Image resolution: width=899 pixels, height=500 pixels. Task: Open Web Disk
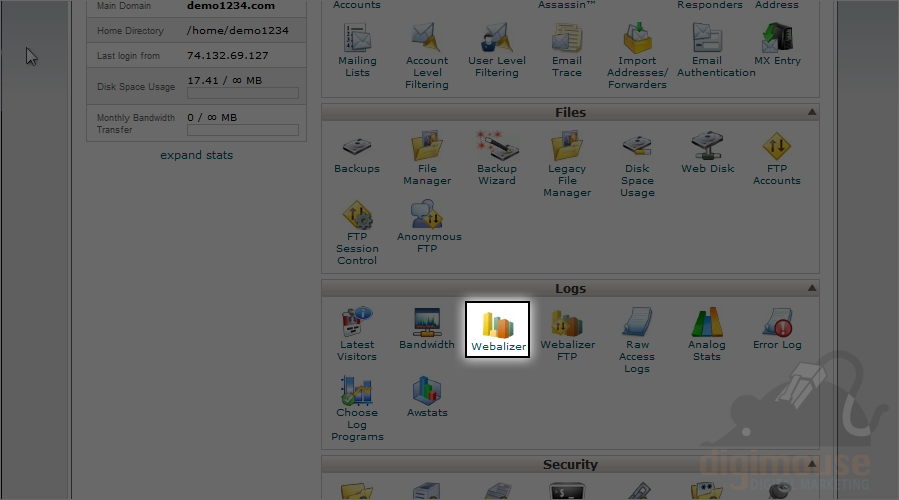[708, 153]
